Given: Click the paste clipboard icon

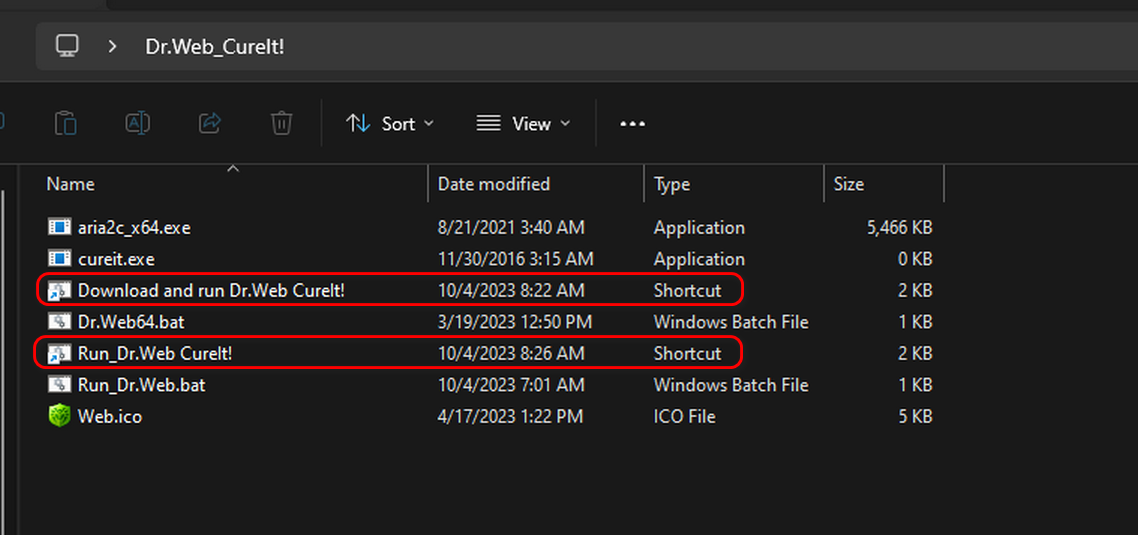Looking at the screenshot, I should pyautogui.click(x=66, y=123).
